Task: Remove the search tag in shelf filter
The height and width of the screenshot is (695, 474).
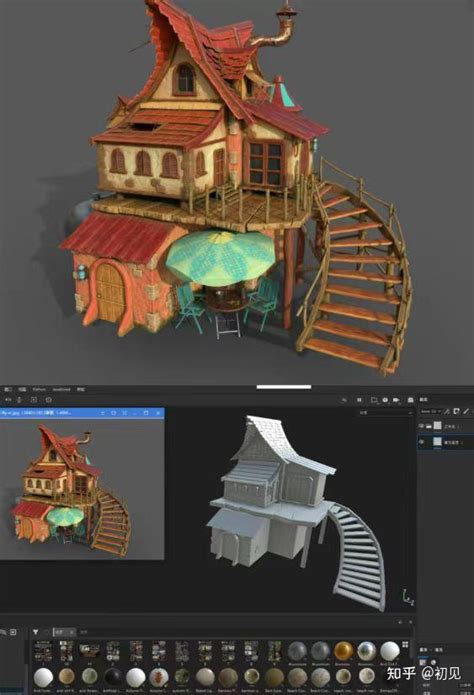Action: (71, 632)
